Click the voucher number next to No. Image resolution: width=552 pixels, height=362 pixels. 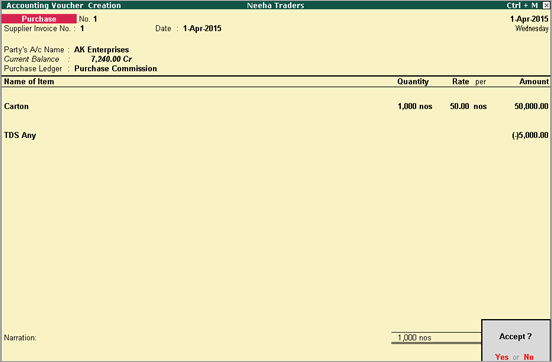click(95, 19)
